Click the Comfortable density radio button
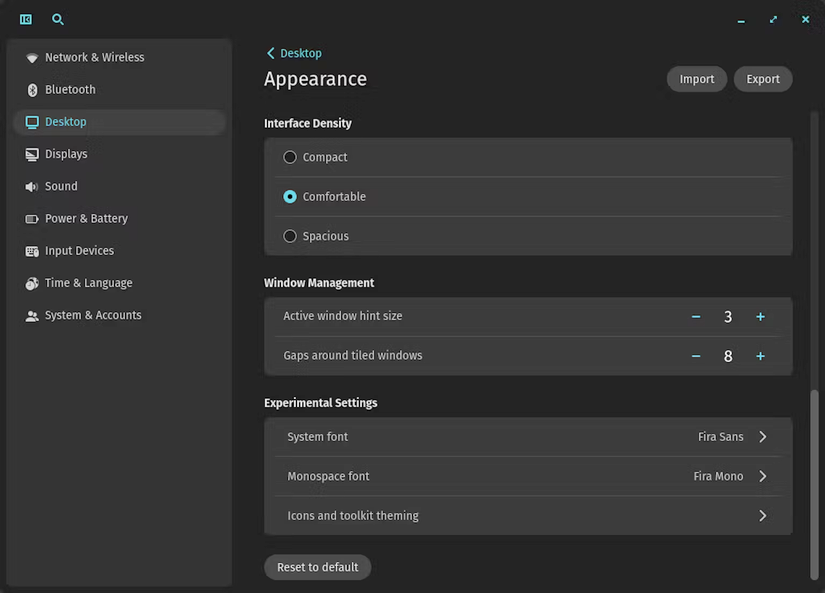This screenshot has width=825, height=593. 289,196
